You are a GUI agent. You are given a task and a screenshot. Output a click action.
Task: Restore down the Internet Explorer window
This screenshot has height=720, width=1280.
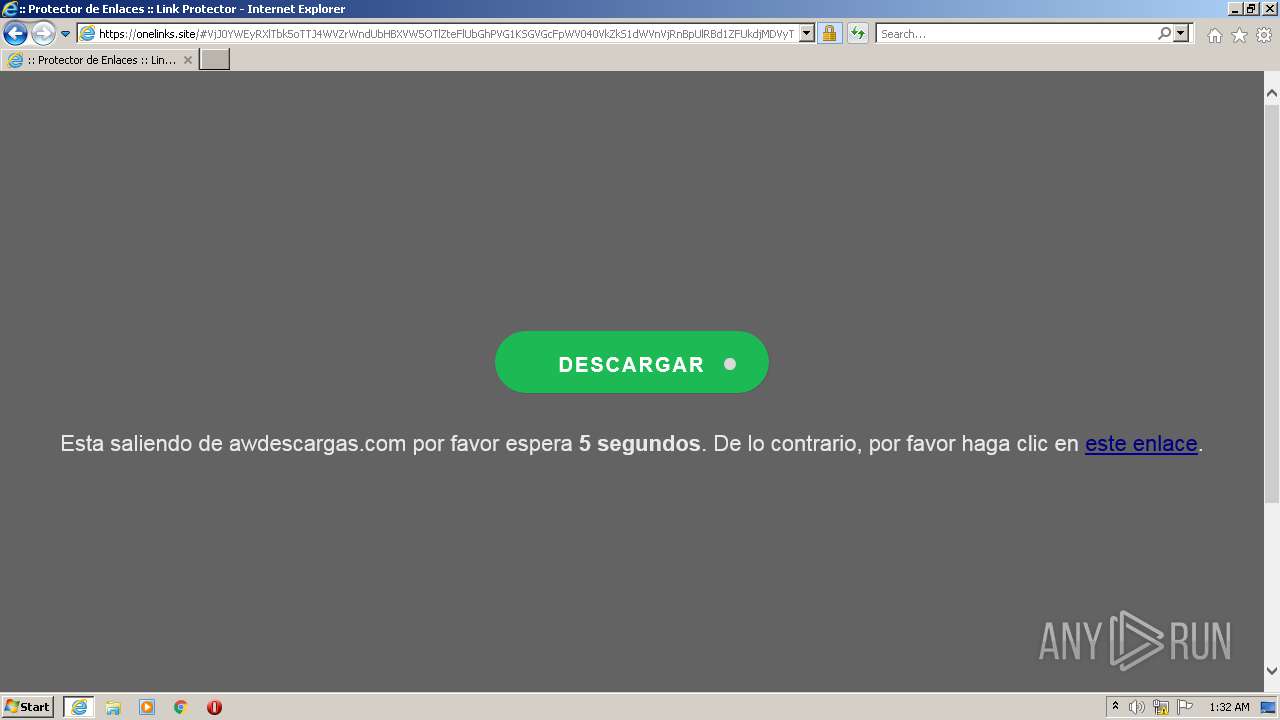(1251, 9)
